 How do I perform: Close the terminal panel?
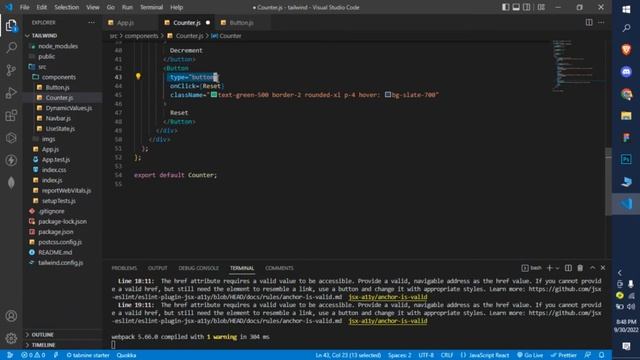(603, 268)
